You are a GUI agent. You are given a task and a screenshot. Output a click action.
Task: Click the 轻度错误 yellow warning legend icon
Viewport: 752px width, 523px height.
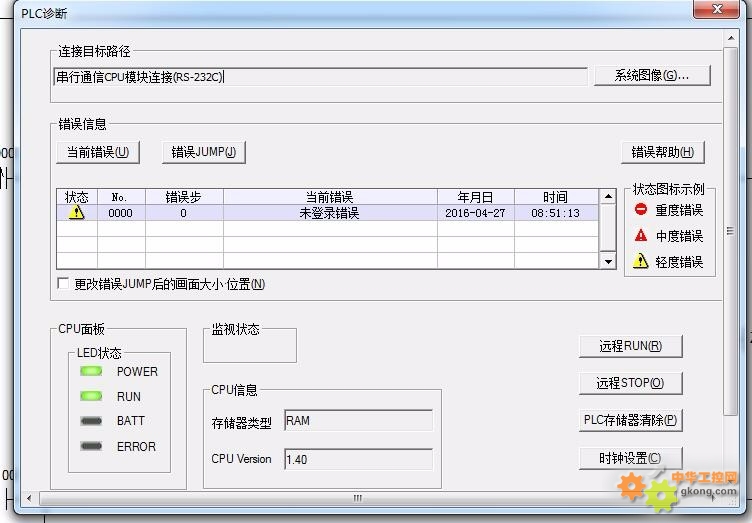pos(641,261)
